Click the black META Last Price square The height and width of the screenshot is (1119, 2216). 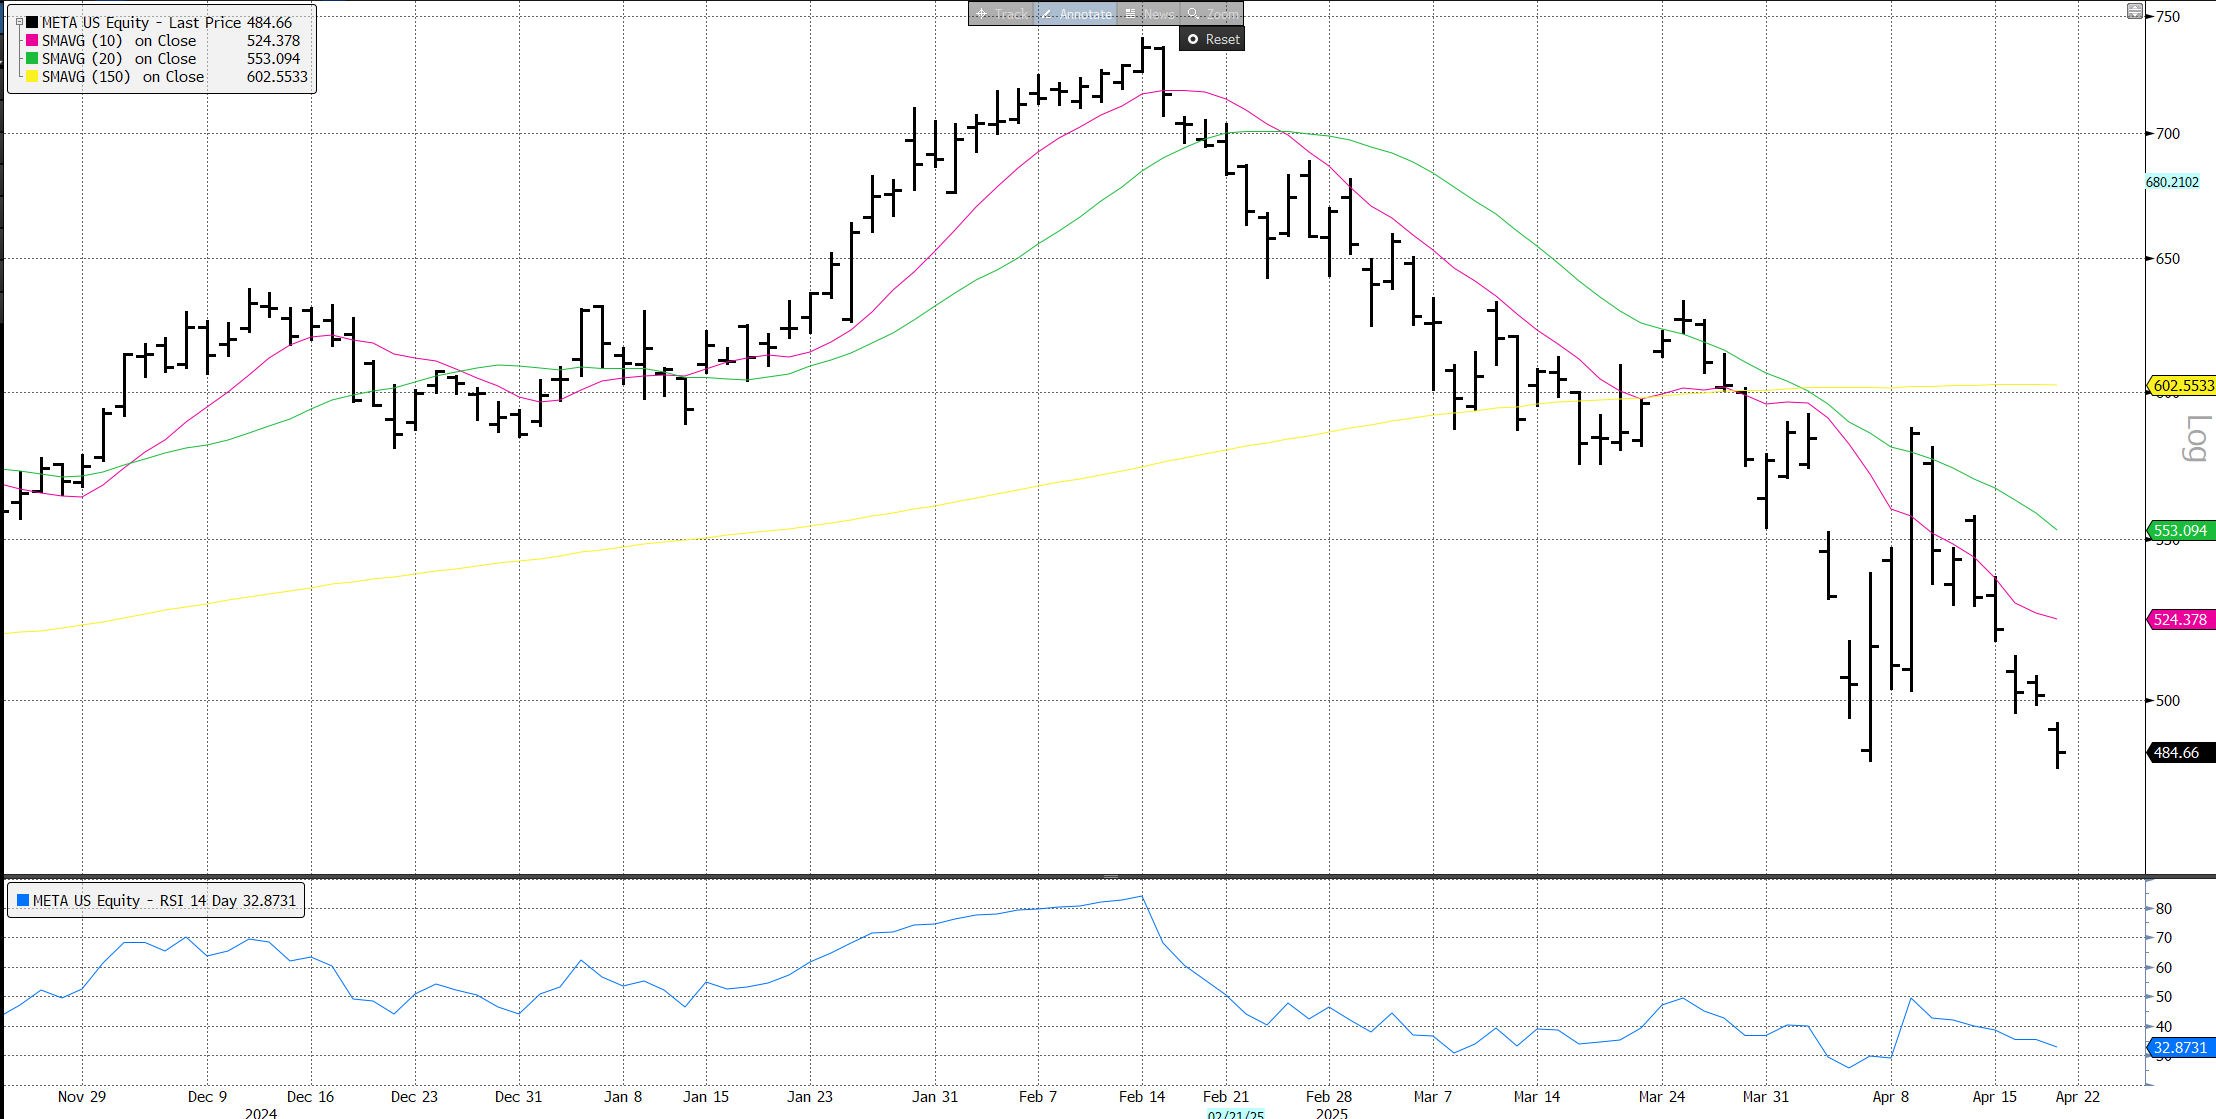pos(32,22)
